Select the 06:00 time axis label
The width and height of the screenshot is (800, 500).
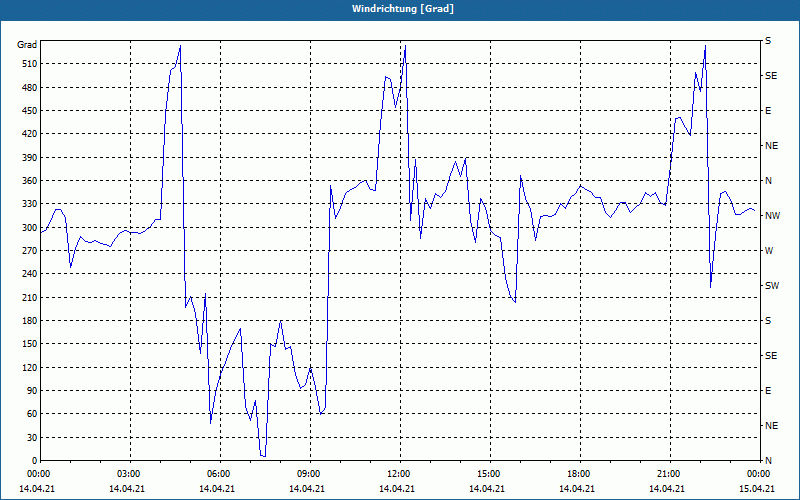point(220,474)
